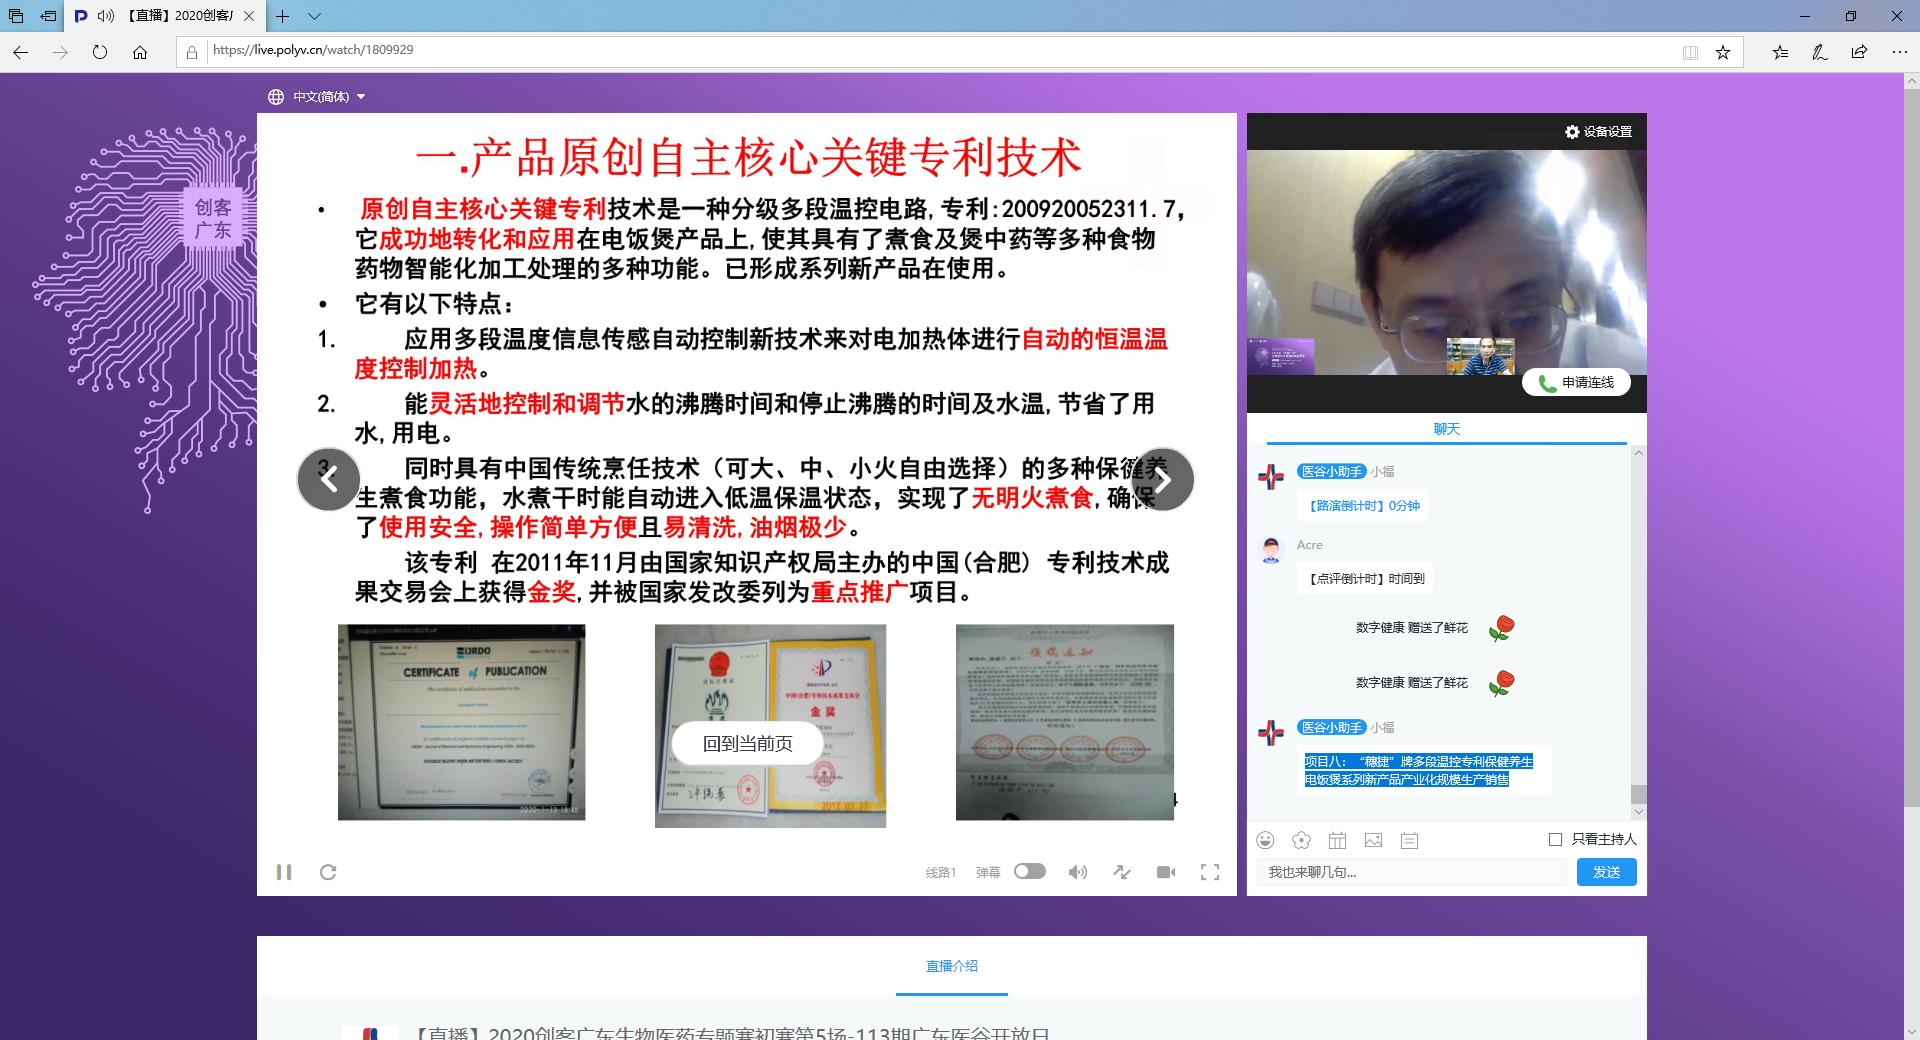This screenshot has height=1040, width=1920.
Task: Click the 发送 send button
Action: pyautogui.click(x=1606, y=872)
